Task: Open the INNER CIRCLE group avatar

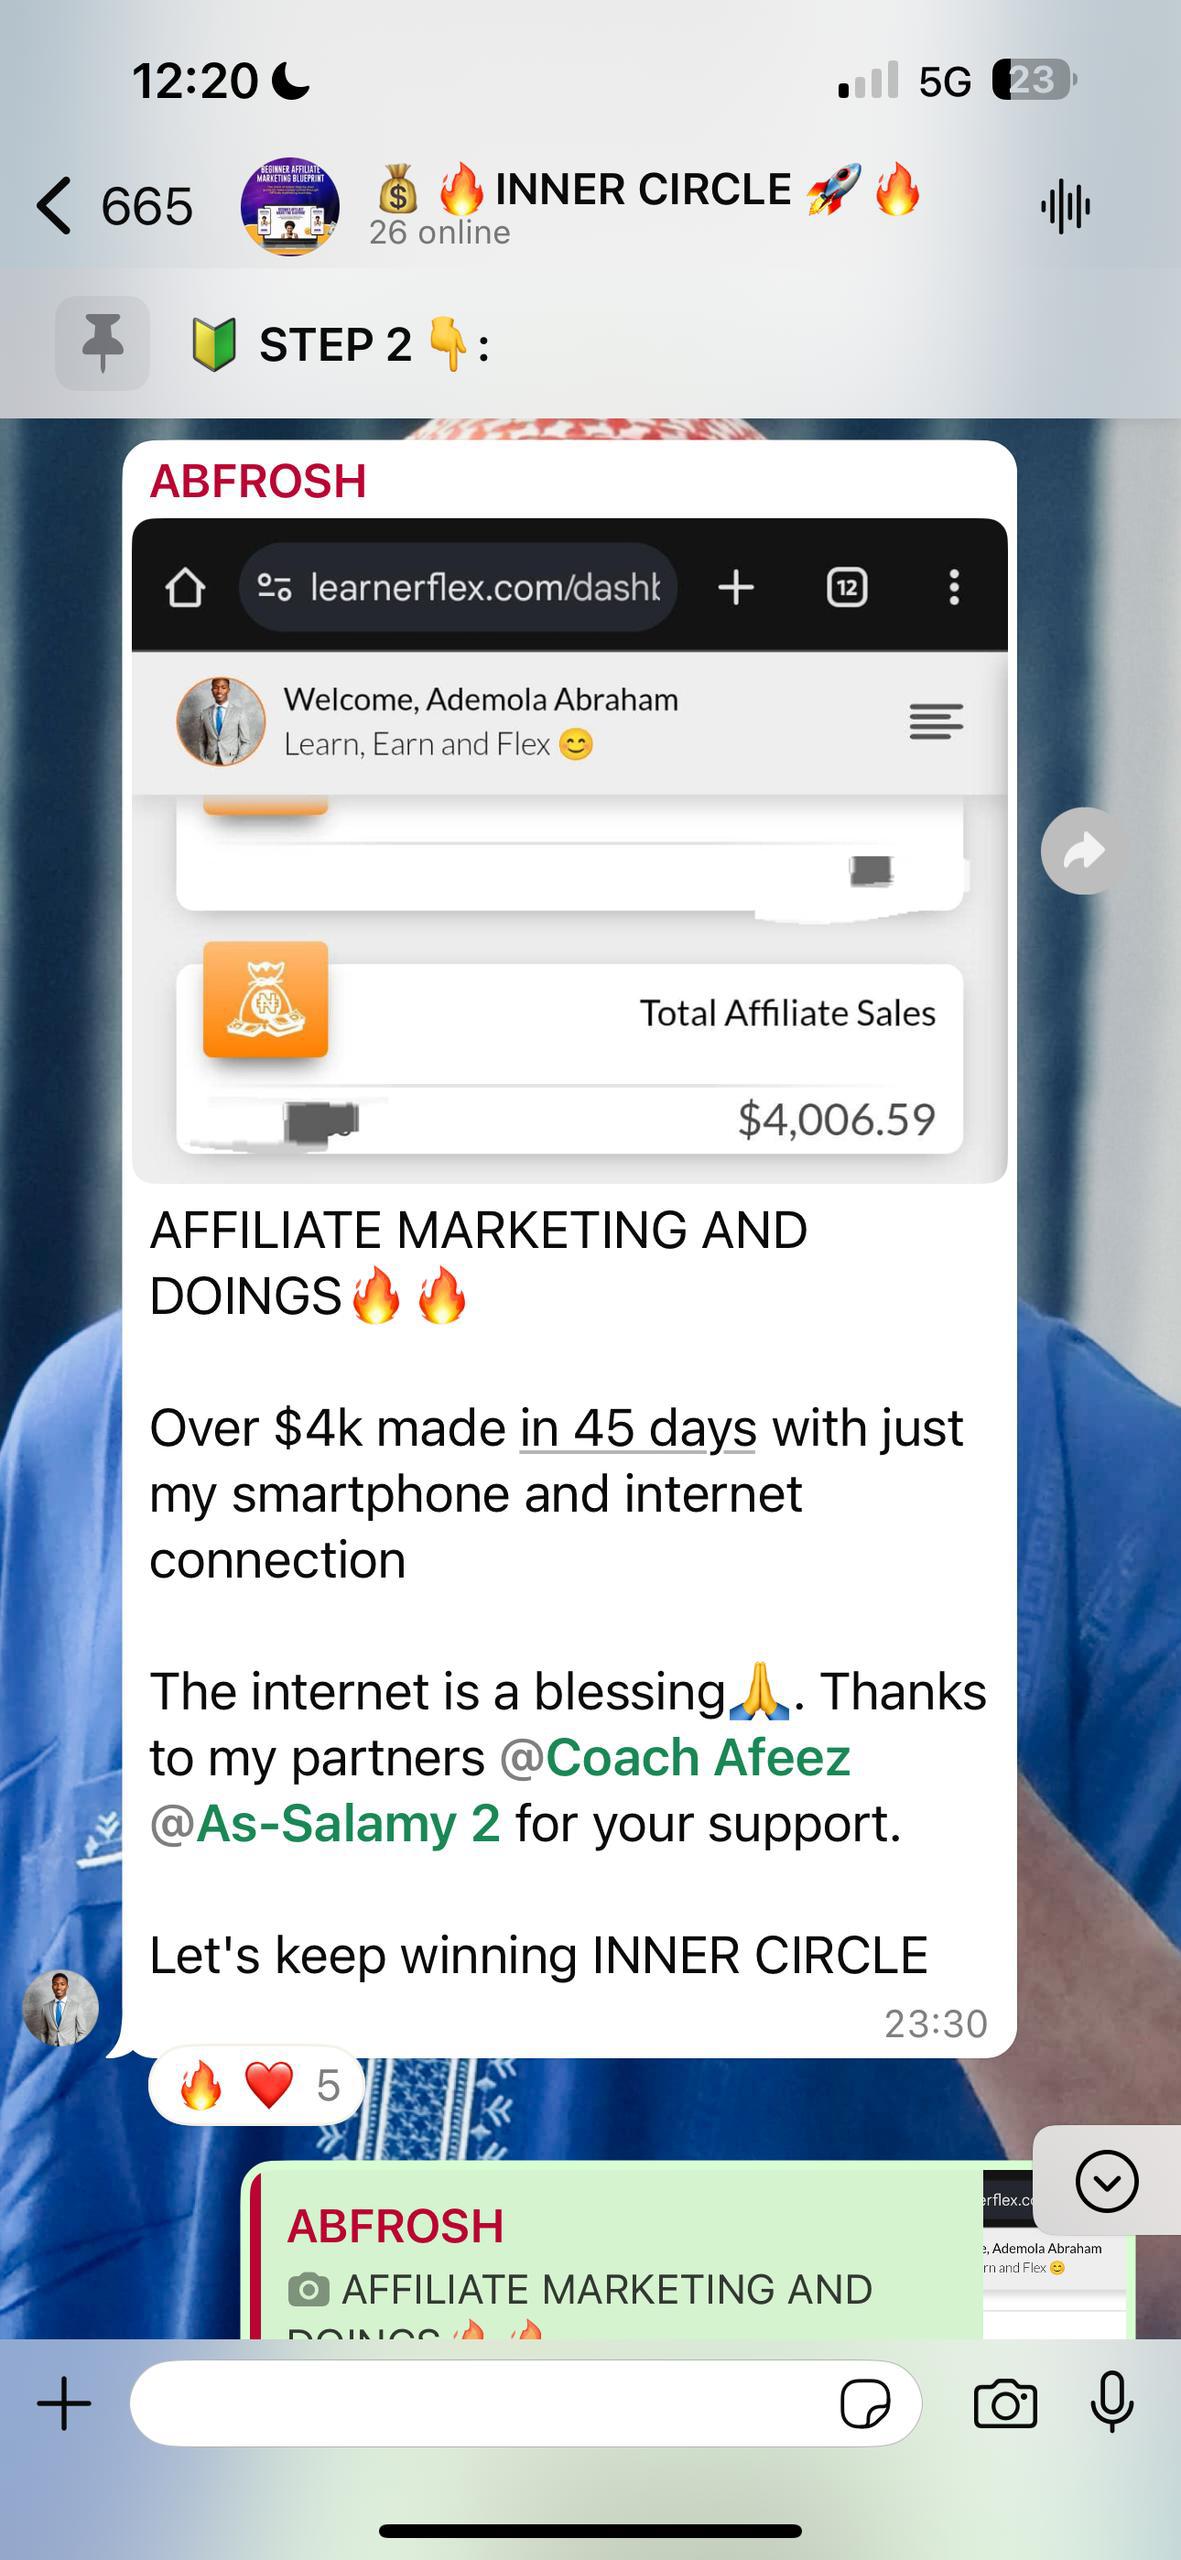Action: (290, 207)
